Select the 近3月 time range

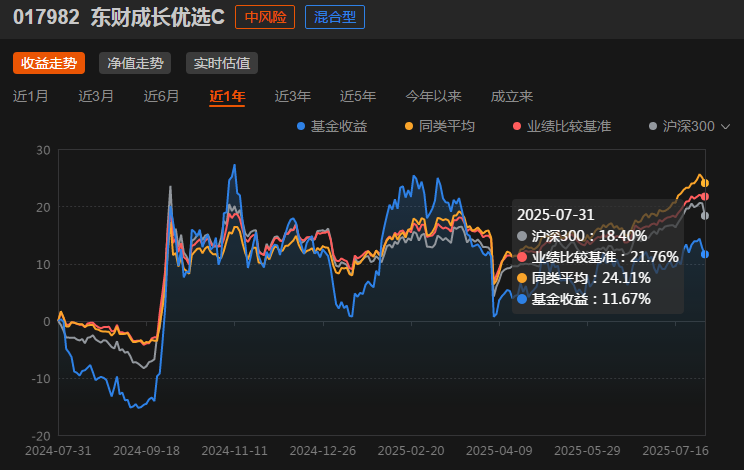[96, 96]
